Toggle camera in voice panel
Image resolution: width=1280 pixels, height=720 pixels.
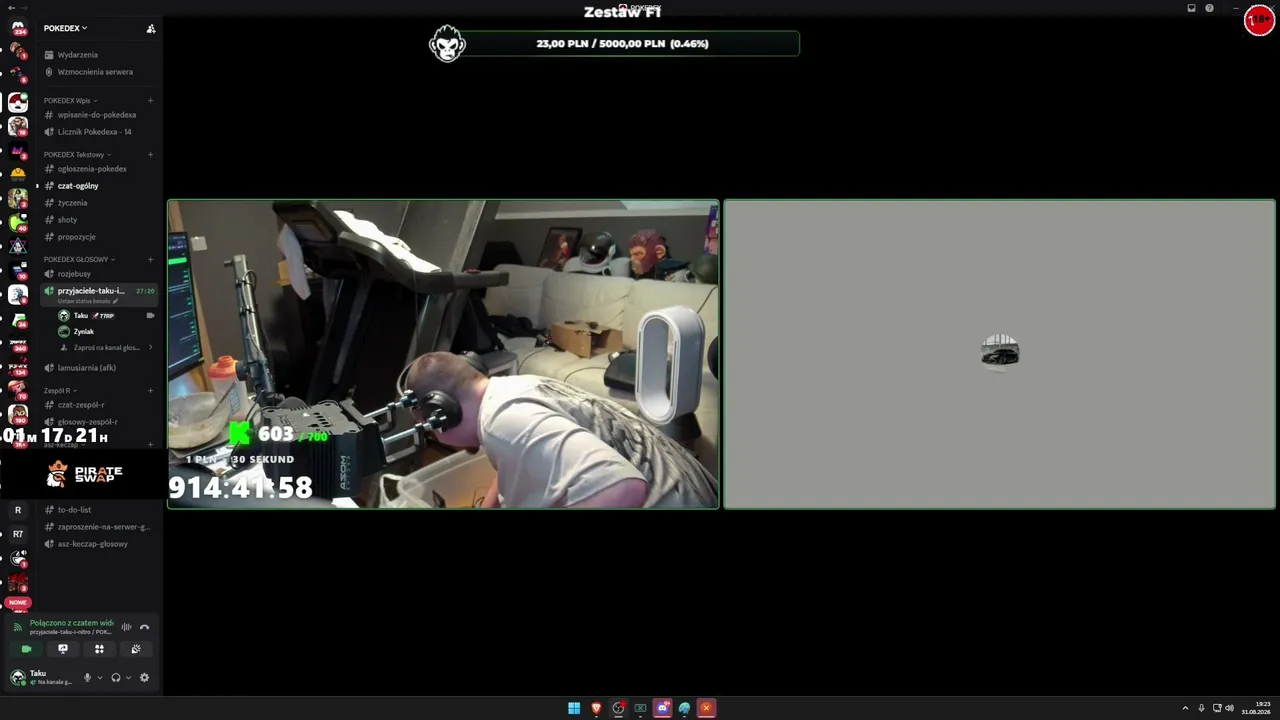point(26,649)
